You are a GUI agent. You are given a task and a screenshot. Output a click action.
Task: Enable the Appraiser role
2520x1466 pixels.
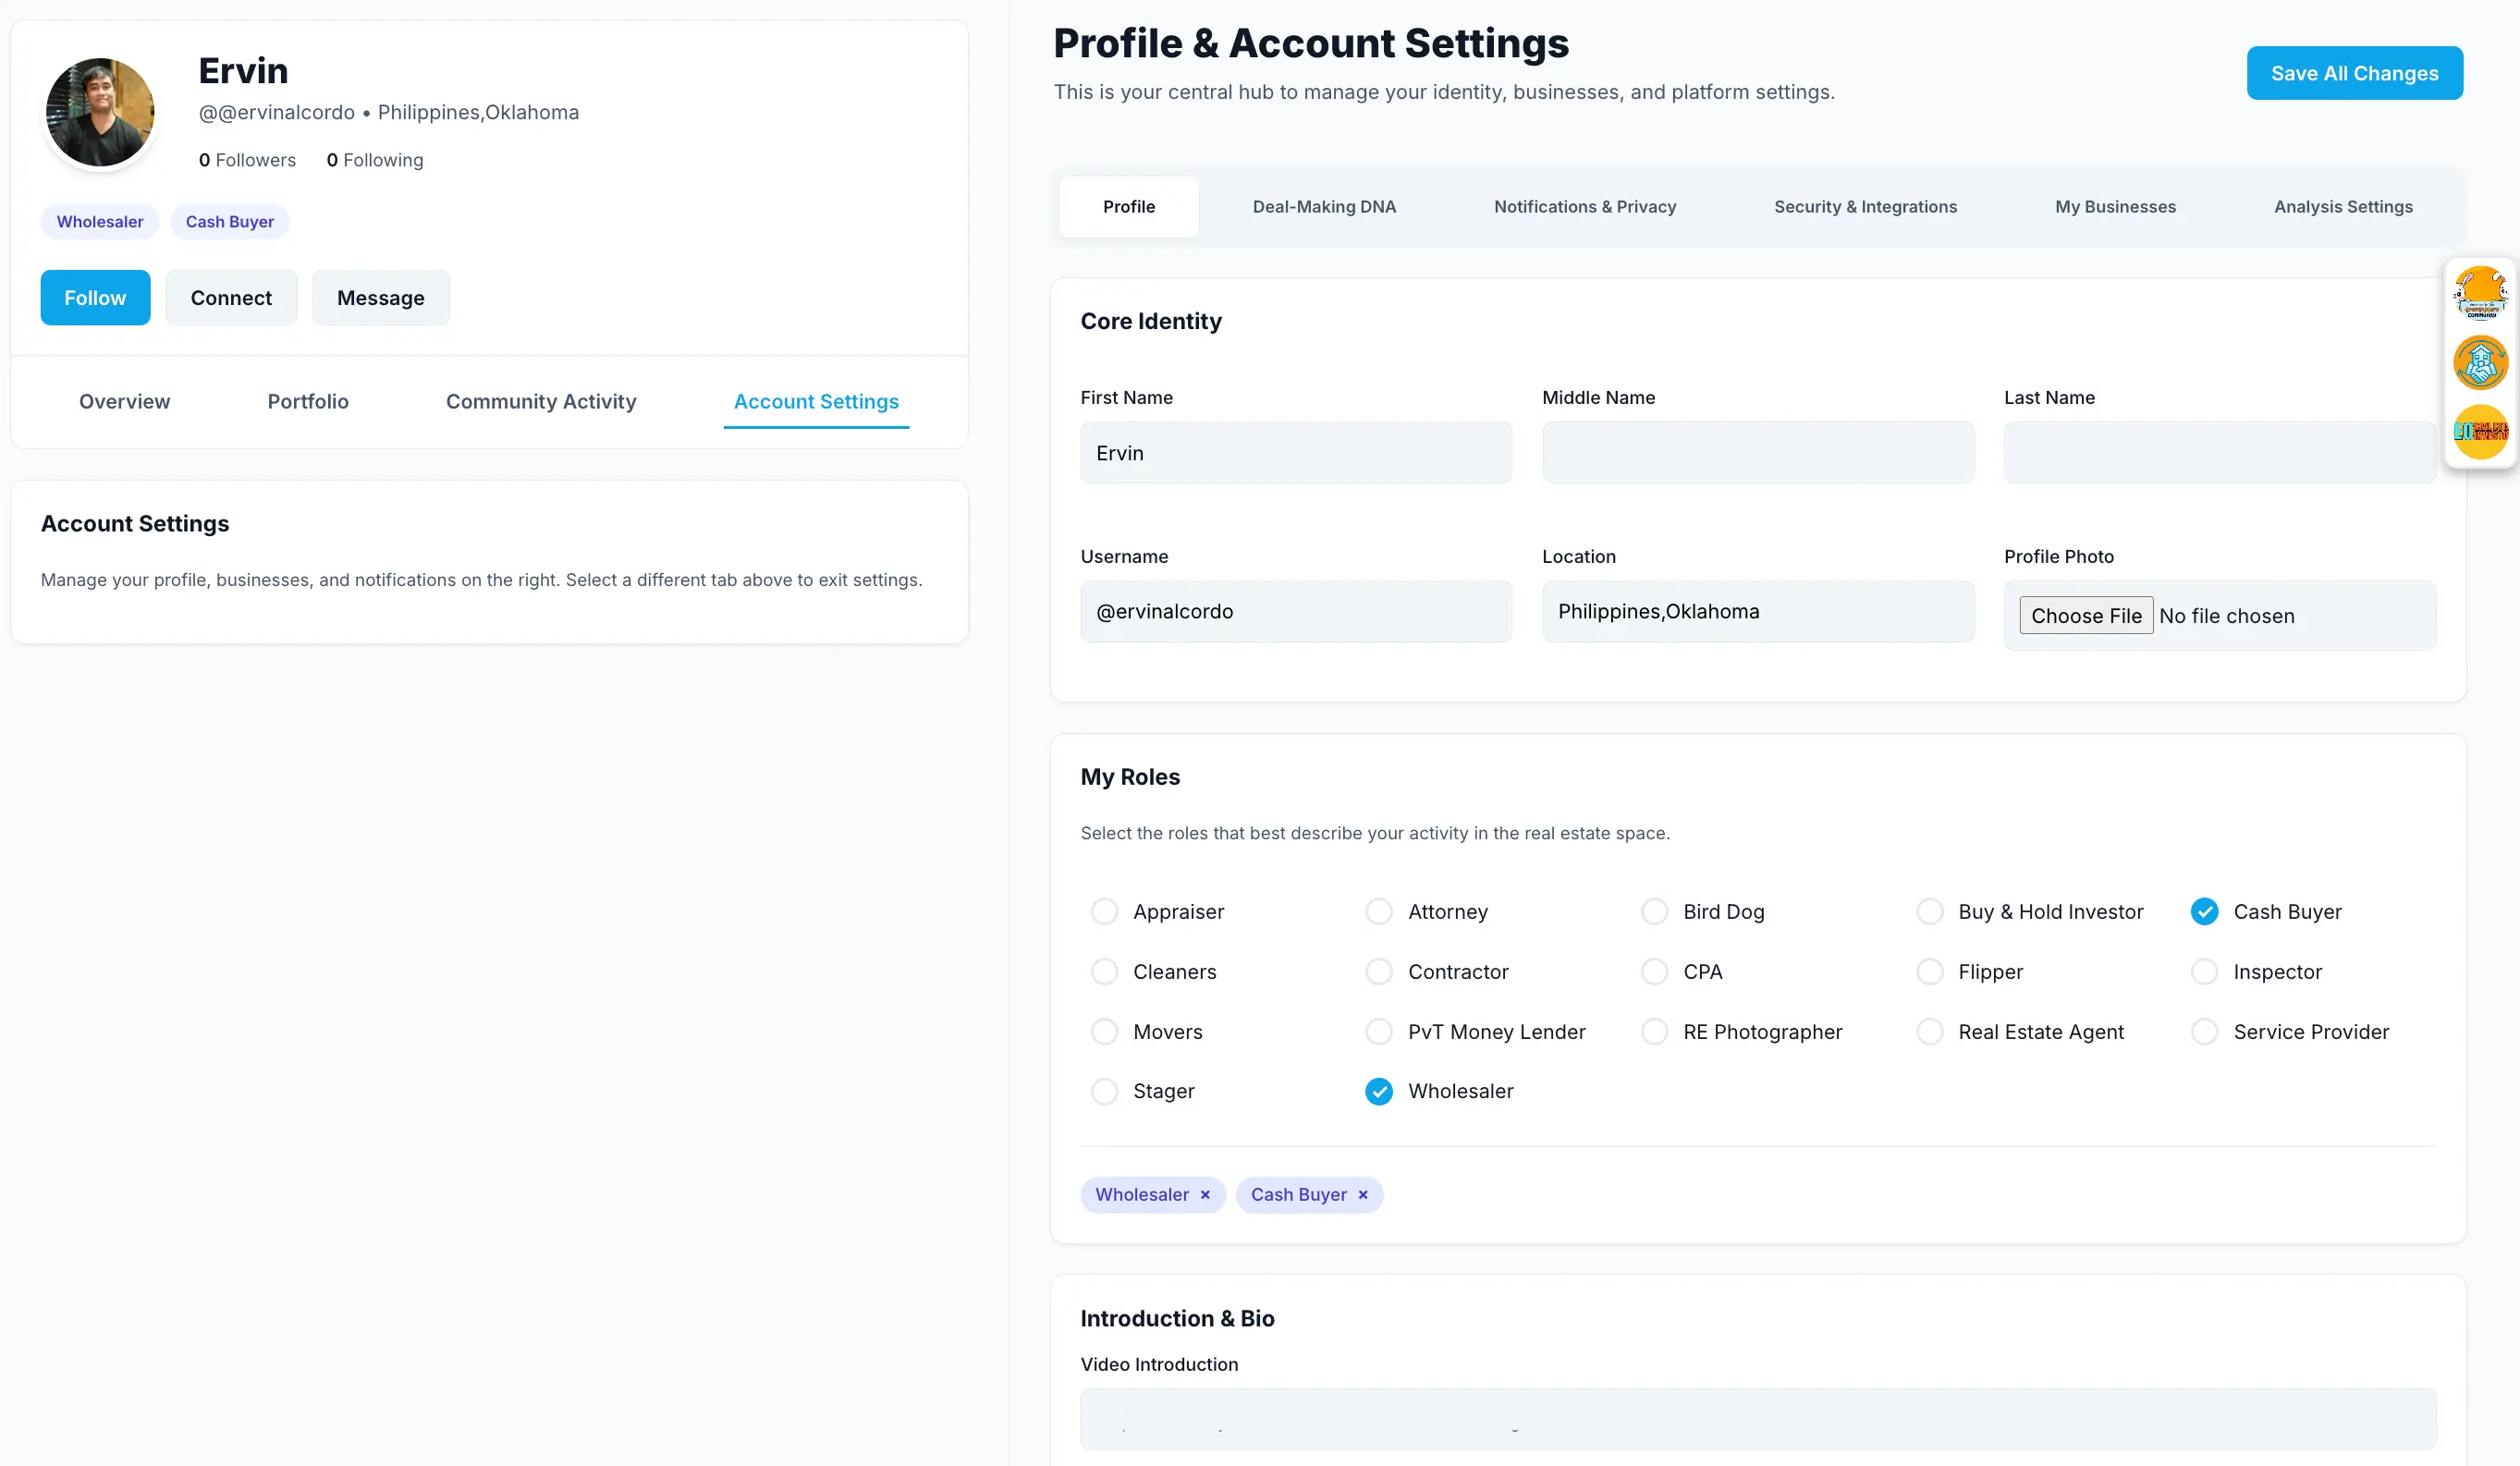tap(1104, 911)
